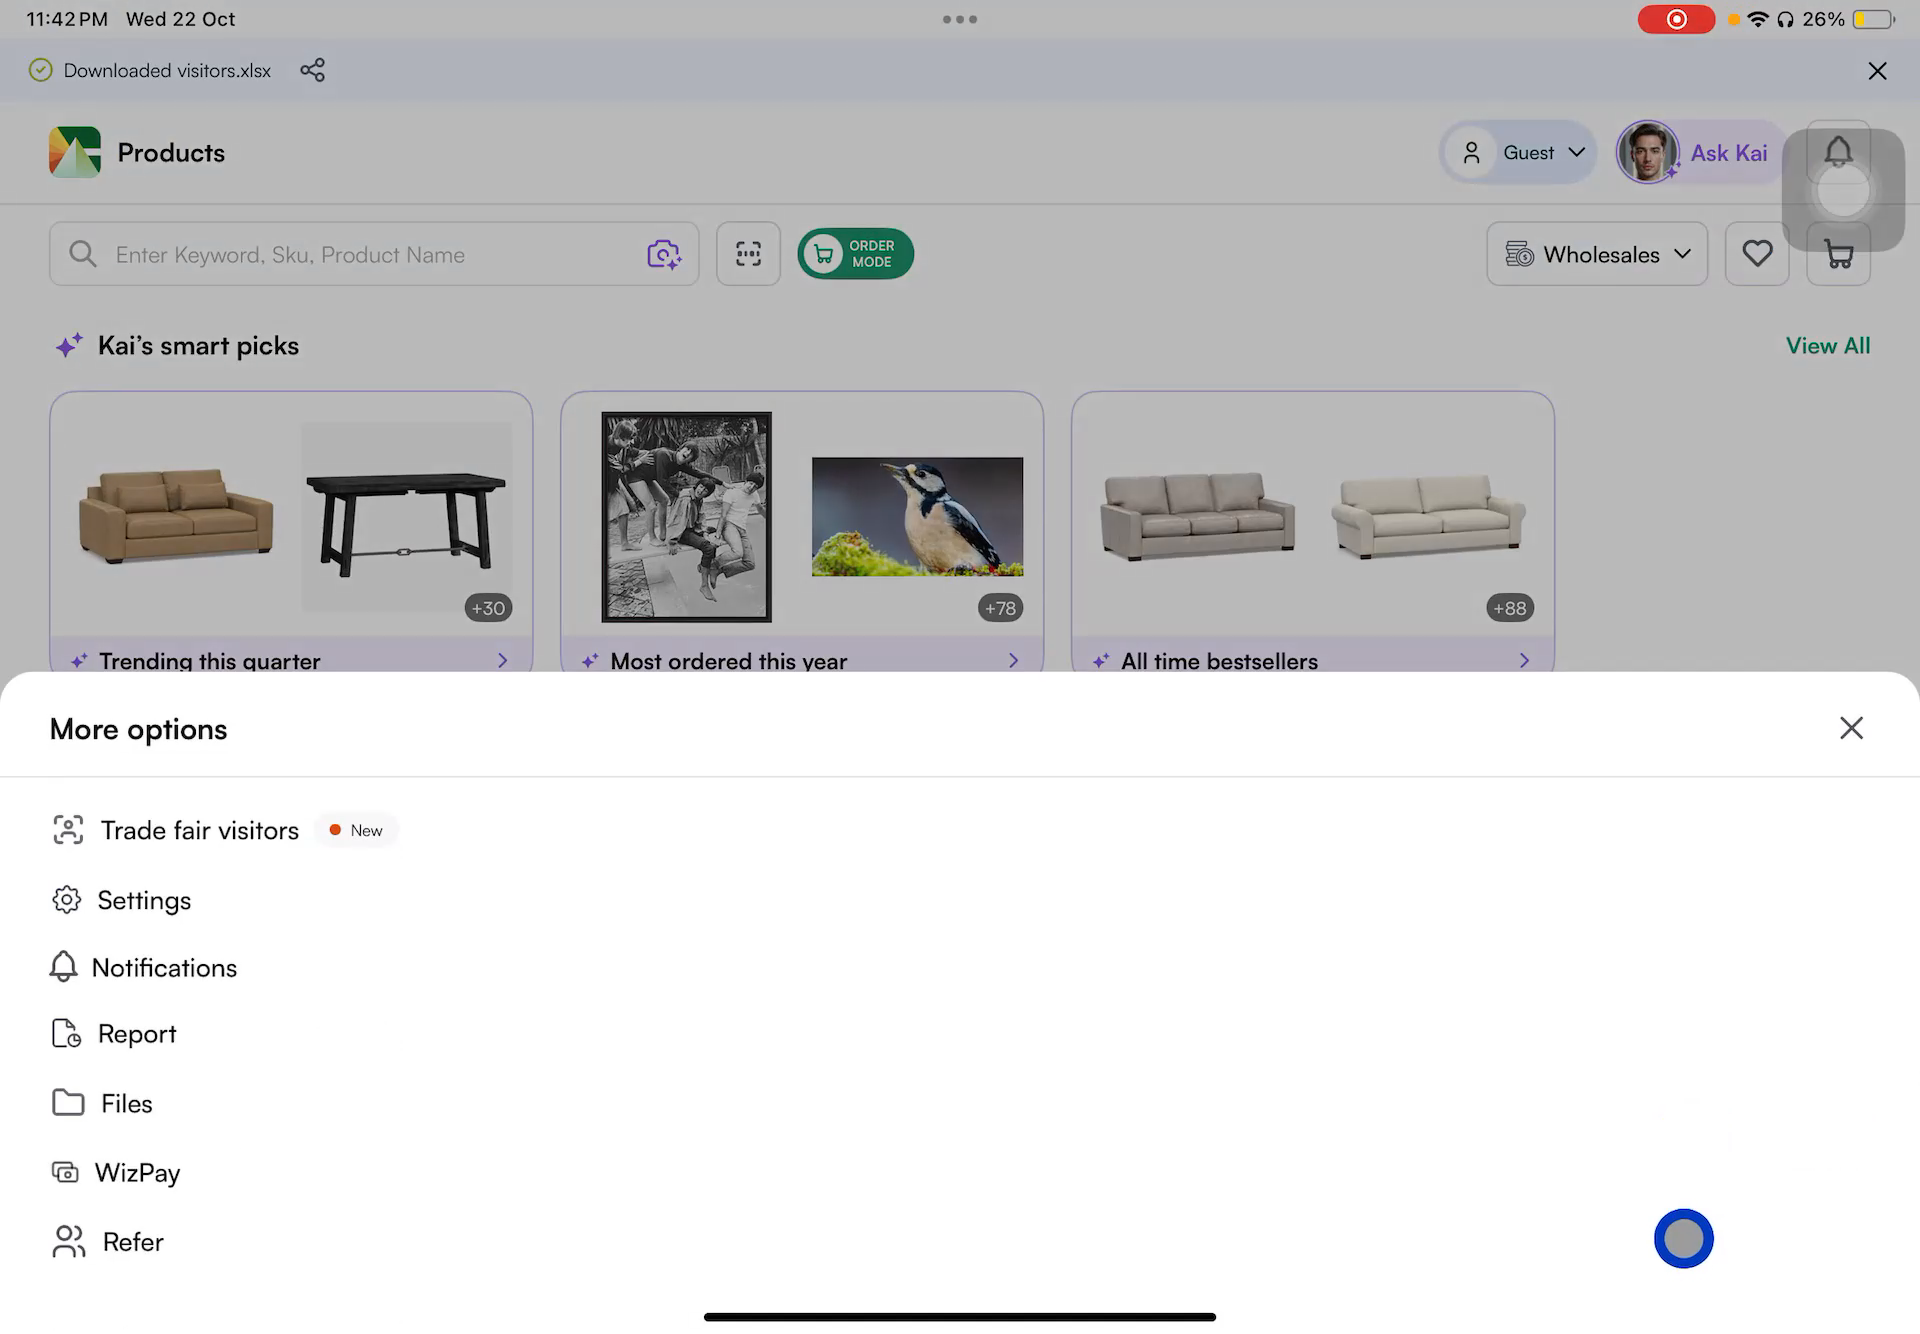Tap the AssistiveTouch blue circle
The height and width of the screenshot is (1334, 1920).
(1684, 1238)
